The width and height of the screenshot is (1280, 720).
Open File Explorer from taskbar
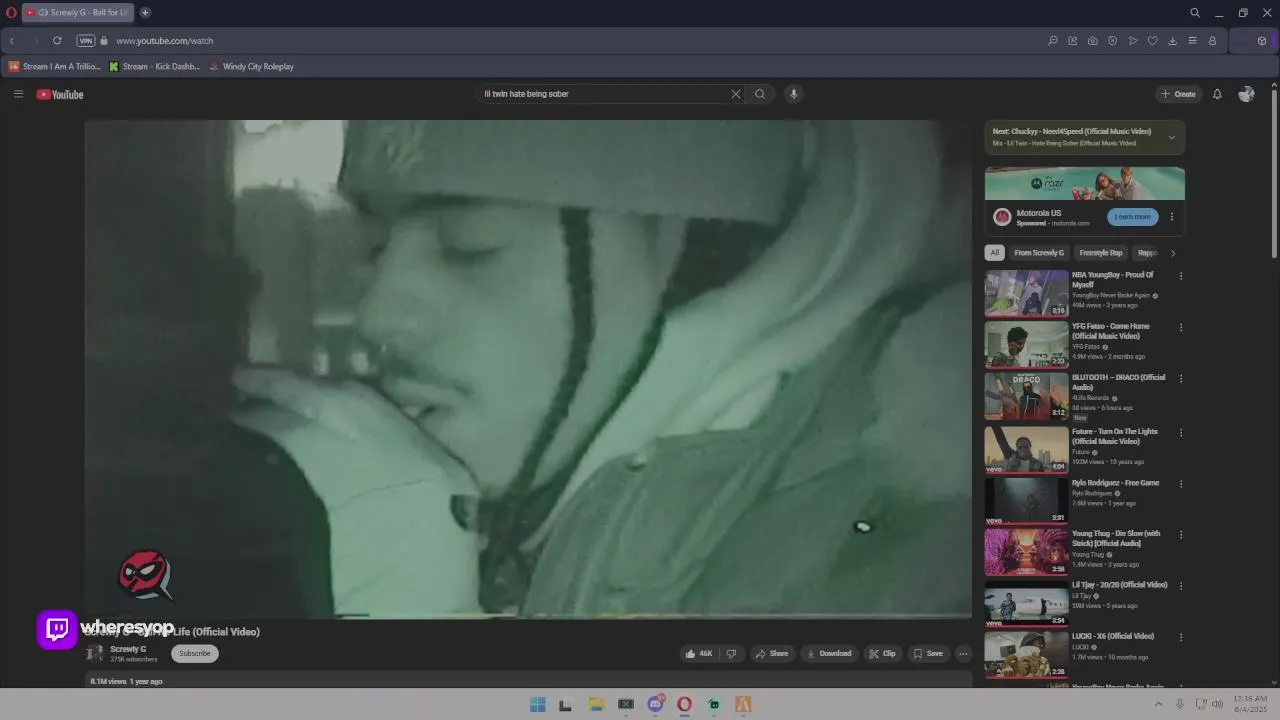click(596, 705)
